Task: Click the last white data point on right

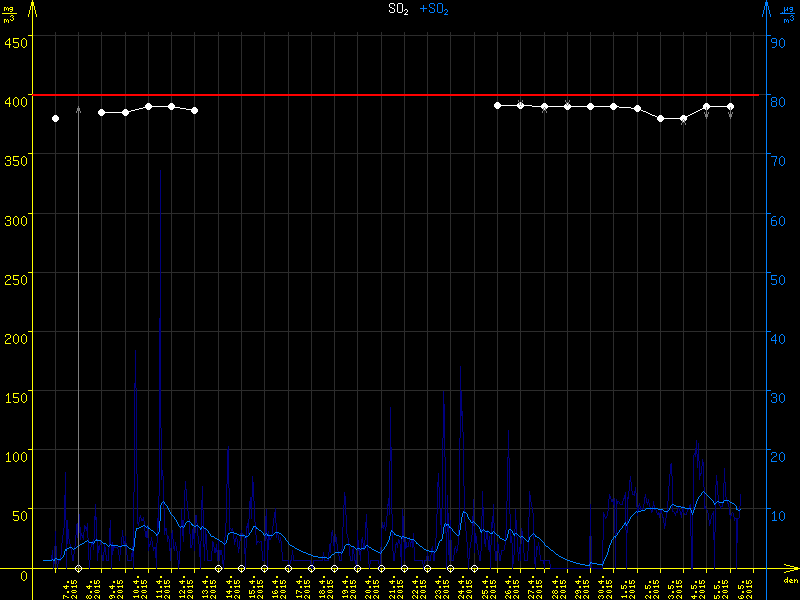Action: (730, 106)
